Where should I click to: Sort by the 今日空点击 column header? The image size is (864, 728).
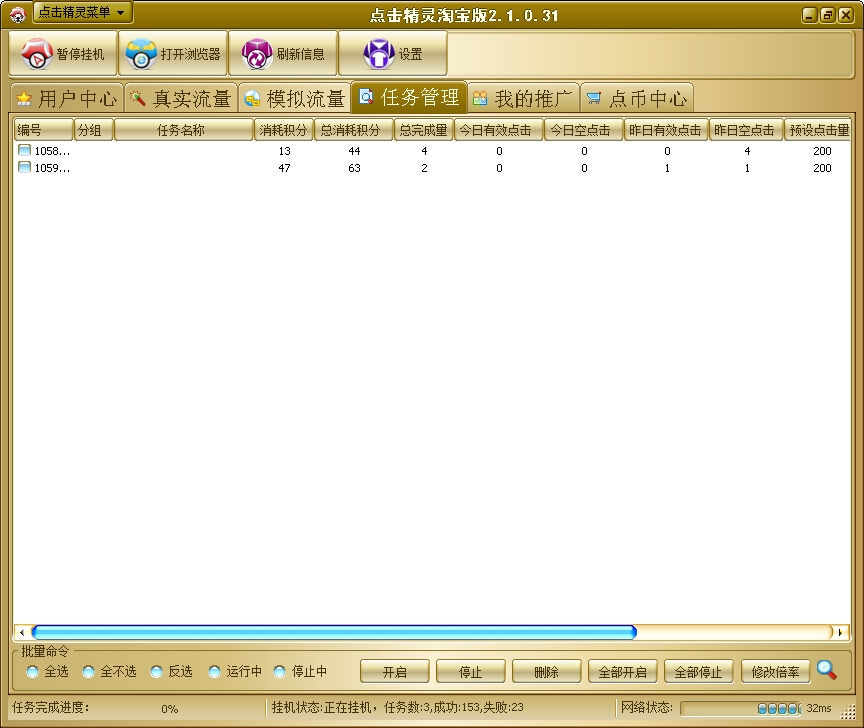pos(584,130)
